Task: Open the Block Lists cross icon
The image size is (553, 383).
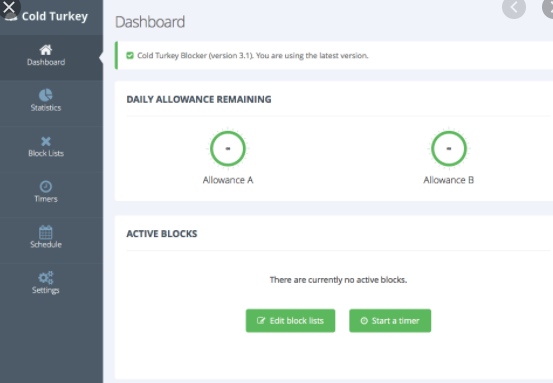Action: coord(46,141)
